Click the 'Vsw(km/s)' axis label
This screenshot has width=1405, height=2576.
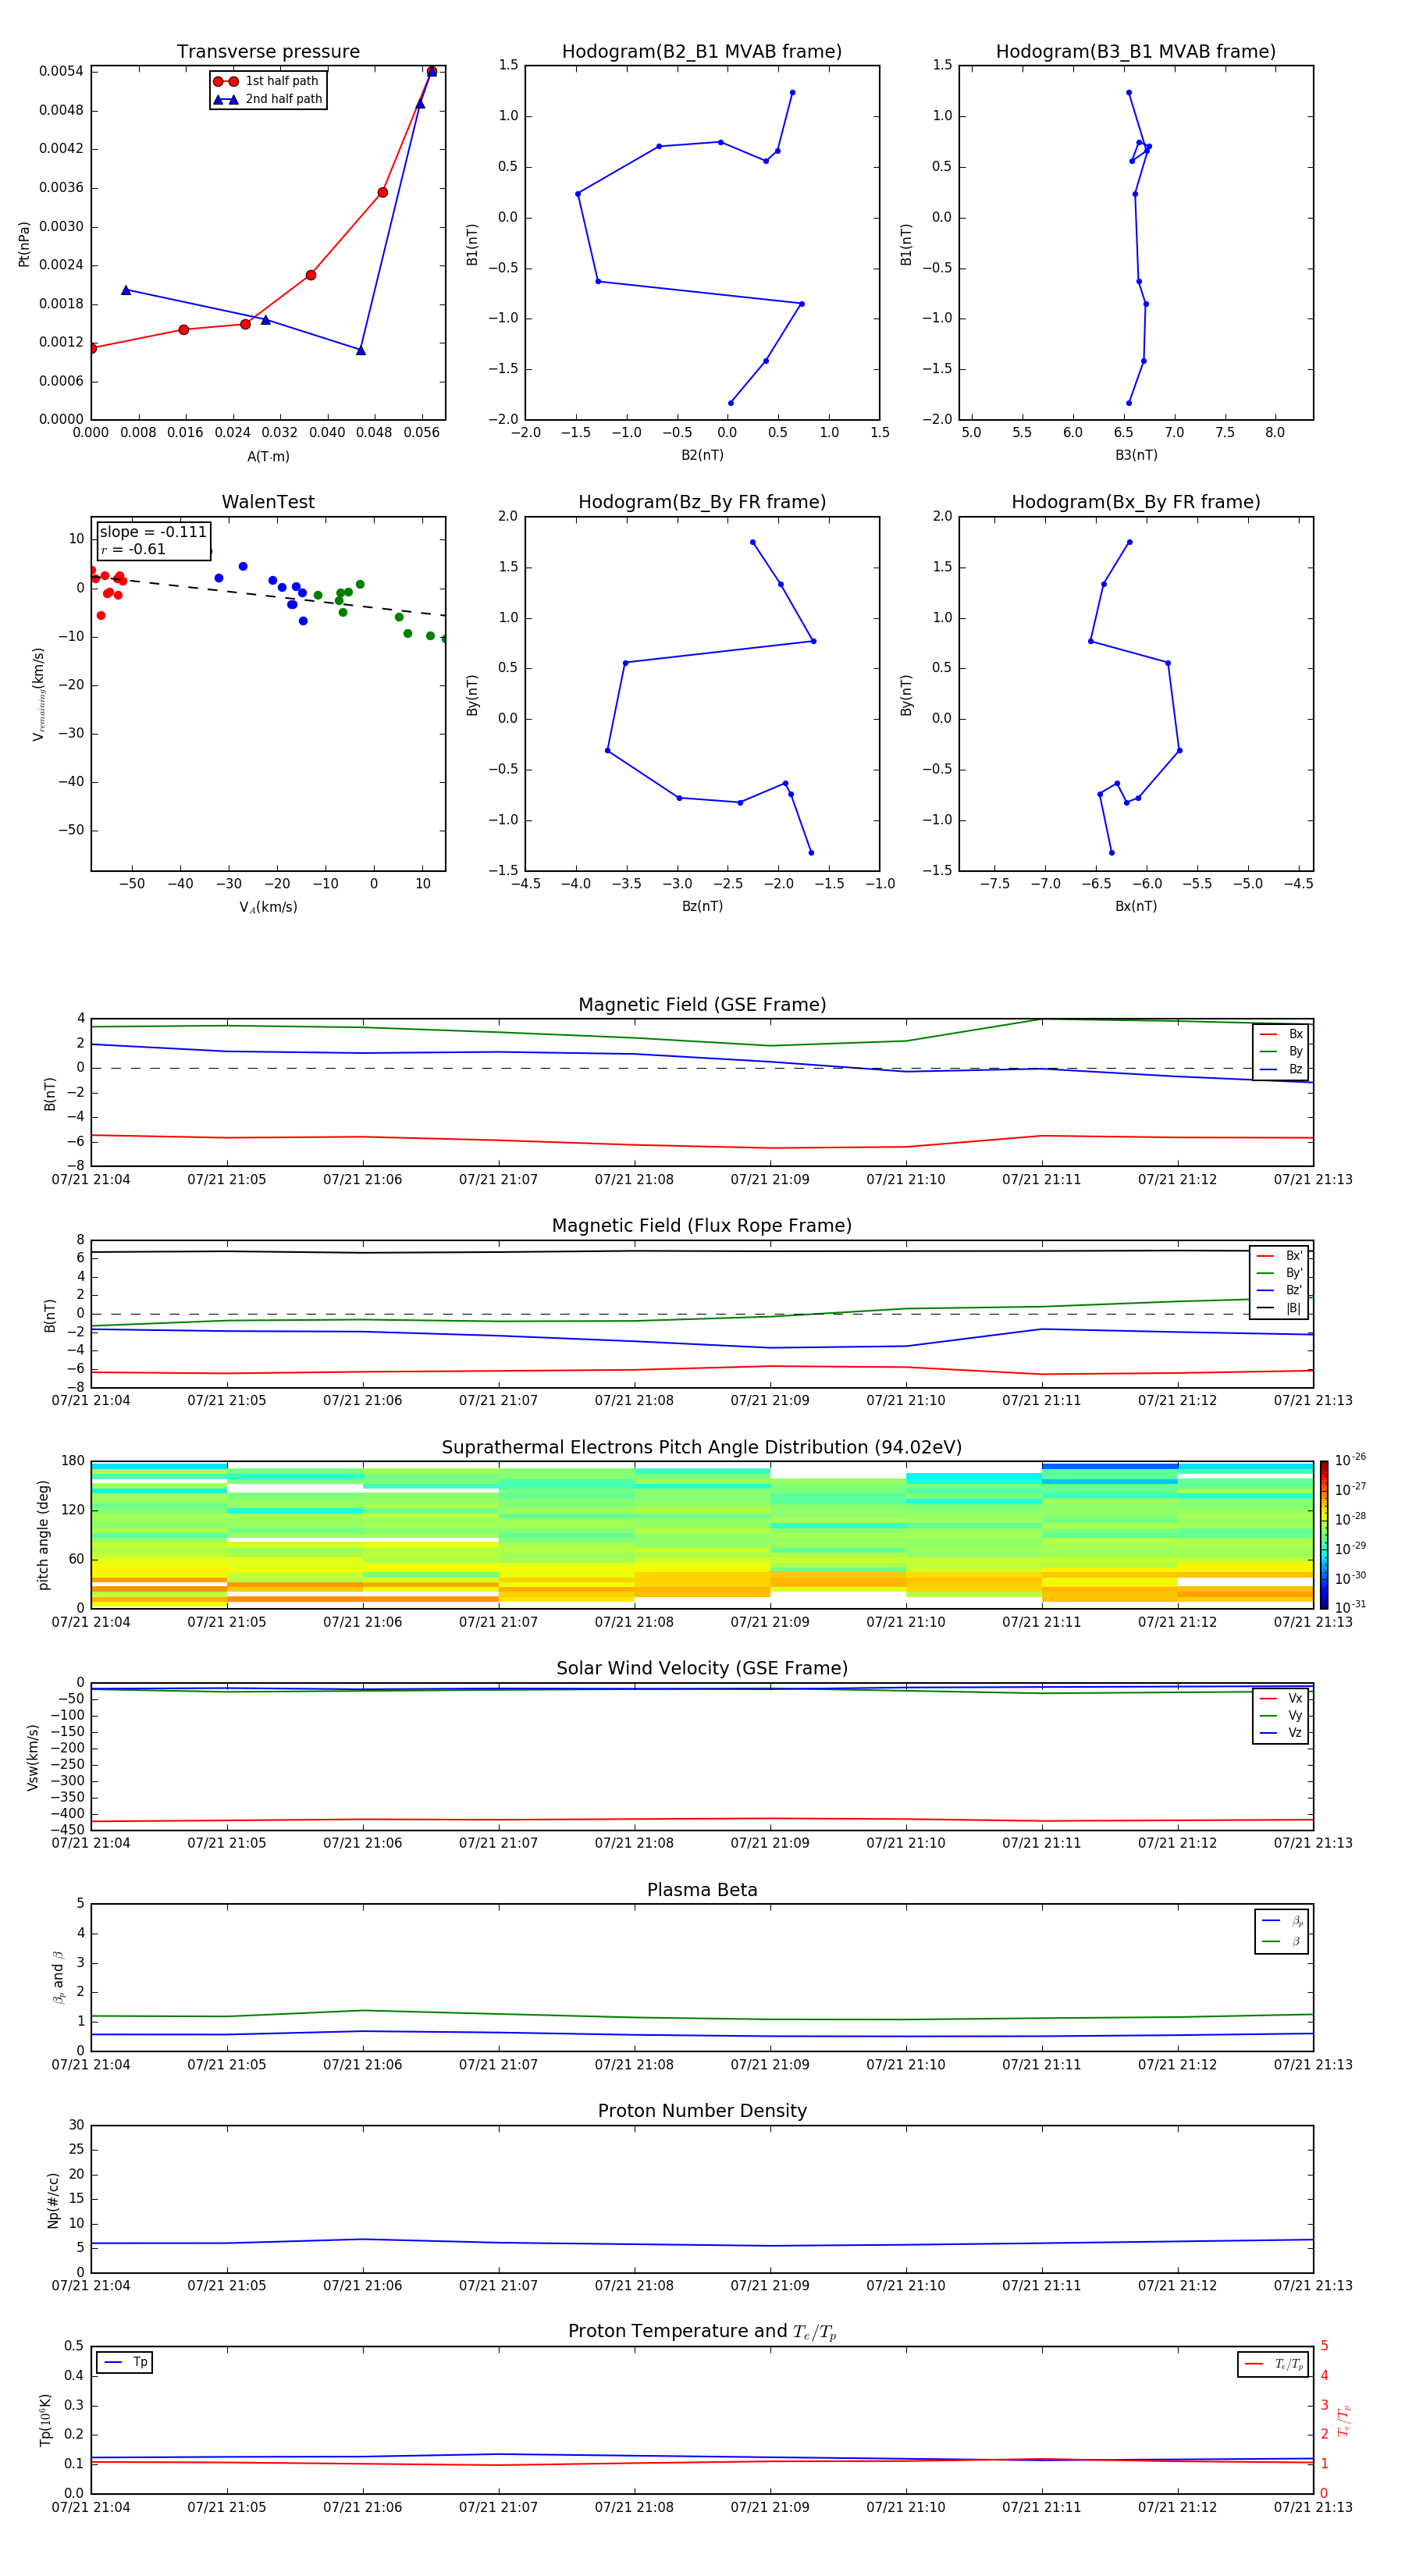pyautogui.click(x=33, y=1757)
